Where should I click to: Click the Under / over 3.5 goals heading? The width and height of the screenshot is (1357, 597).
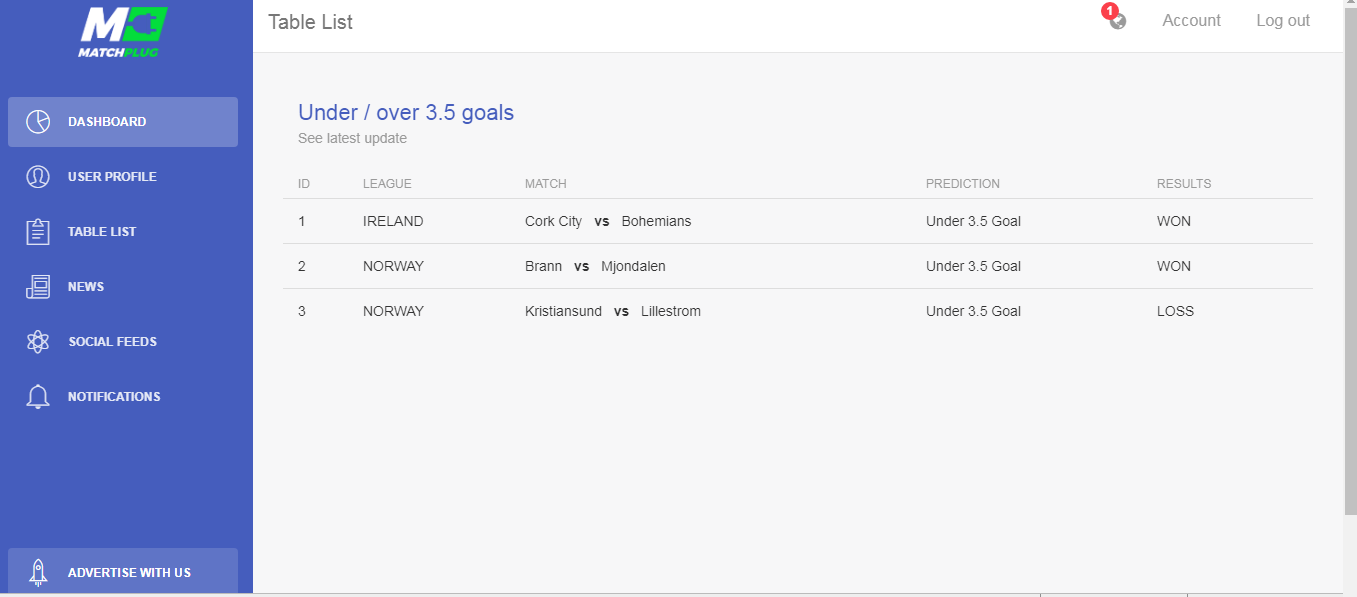pyautogui.click(x=406, y=112)
